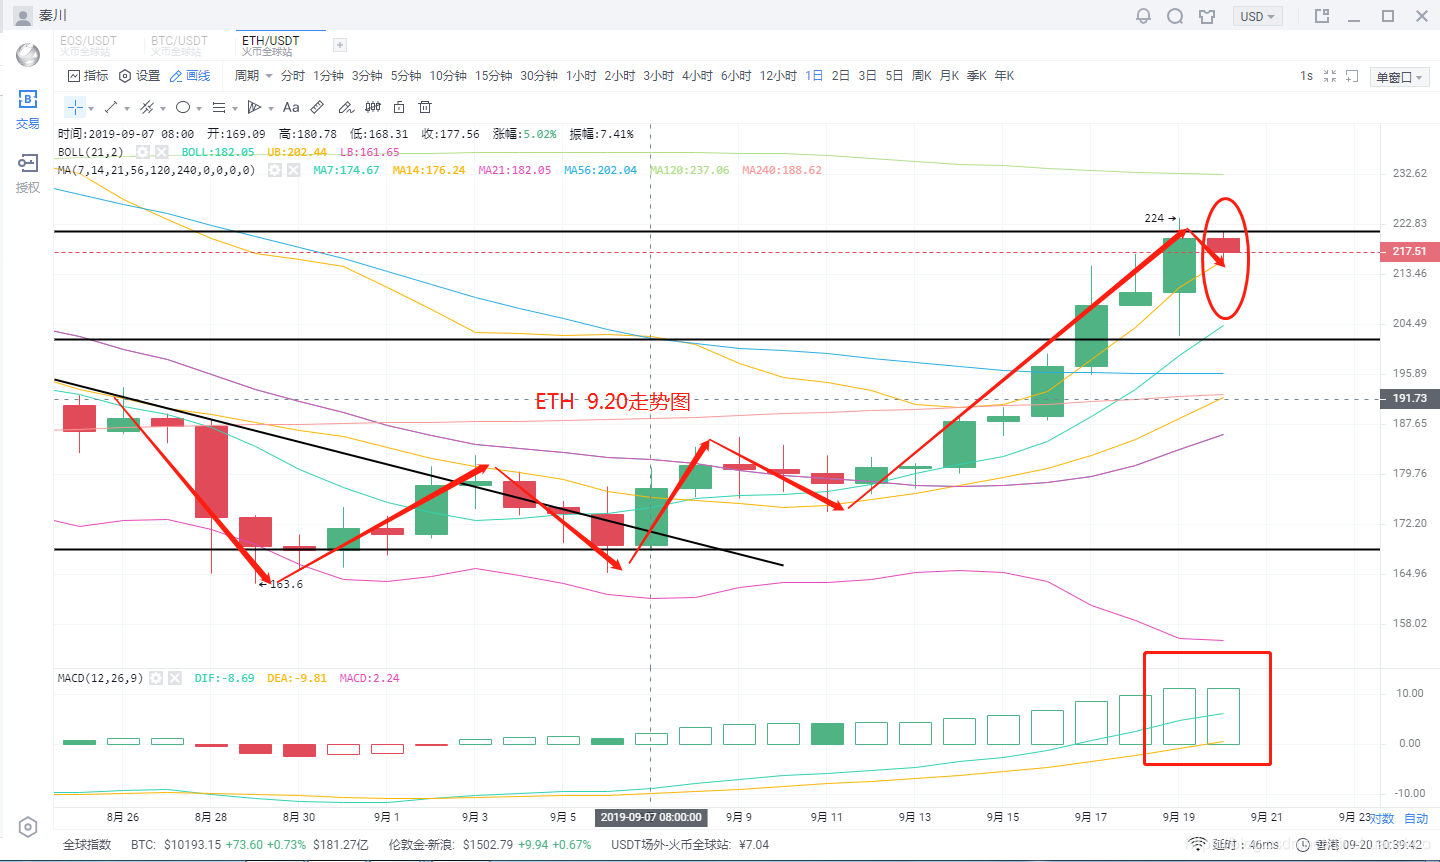Select the trend line drawing tool
Screen dimensions: 1440x862
click(x=111, y=107)
